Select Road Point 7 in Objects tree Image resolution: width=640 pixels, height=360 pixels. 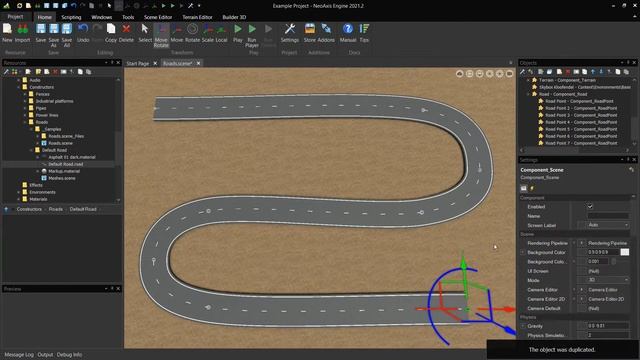[581, 143]
